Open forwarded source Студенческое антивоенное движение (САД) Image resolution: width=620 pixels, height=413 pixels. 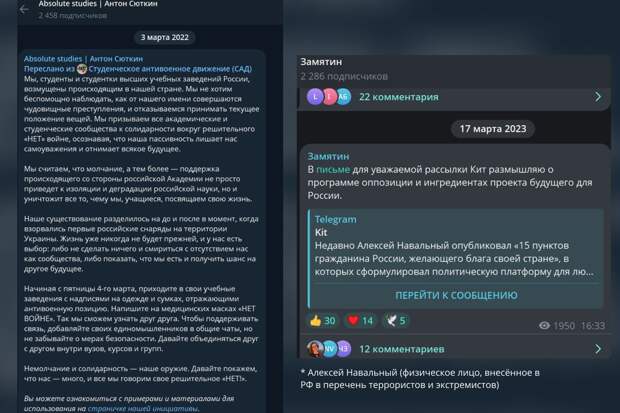[170, 69]
